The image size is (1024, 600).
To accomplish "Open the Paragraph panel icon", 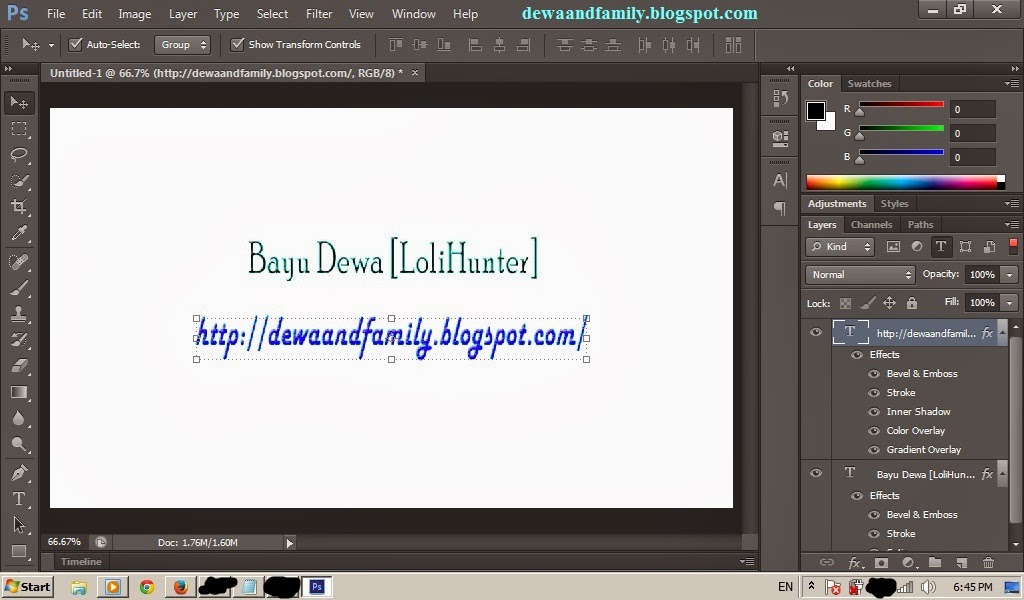I will point(780,208).
